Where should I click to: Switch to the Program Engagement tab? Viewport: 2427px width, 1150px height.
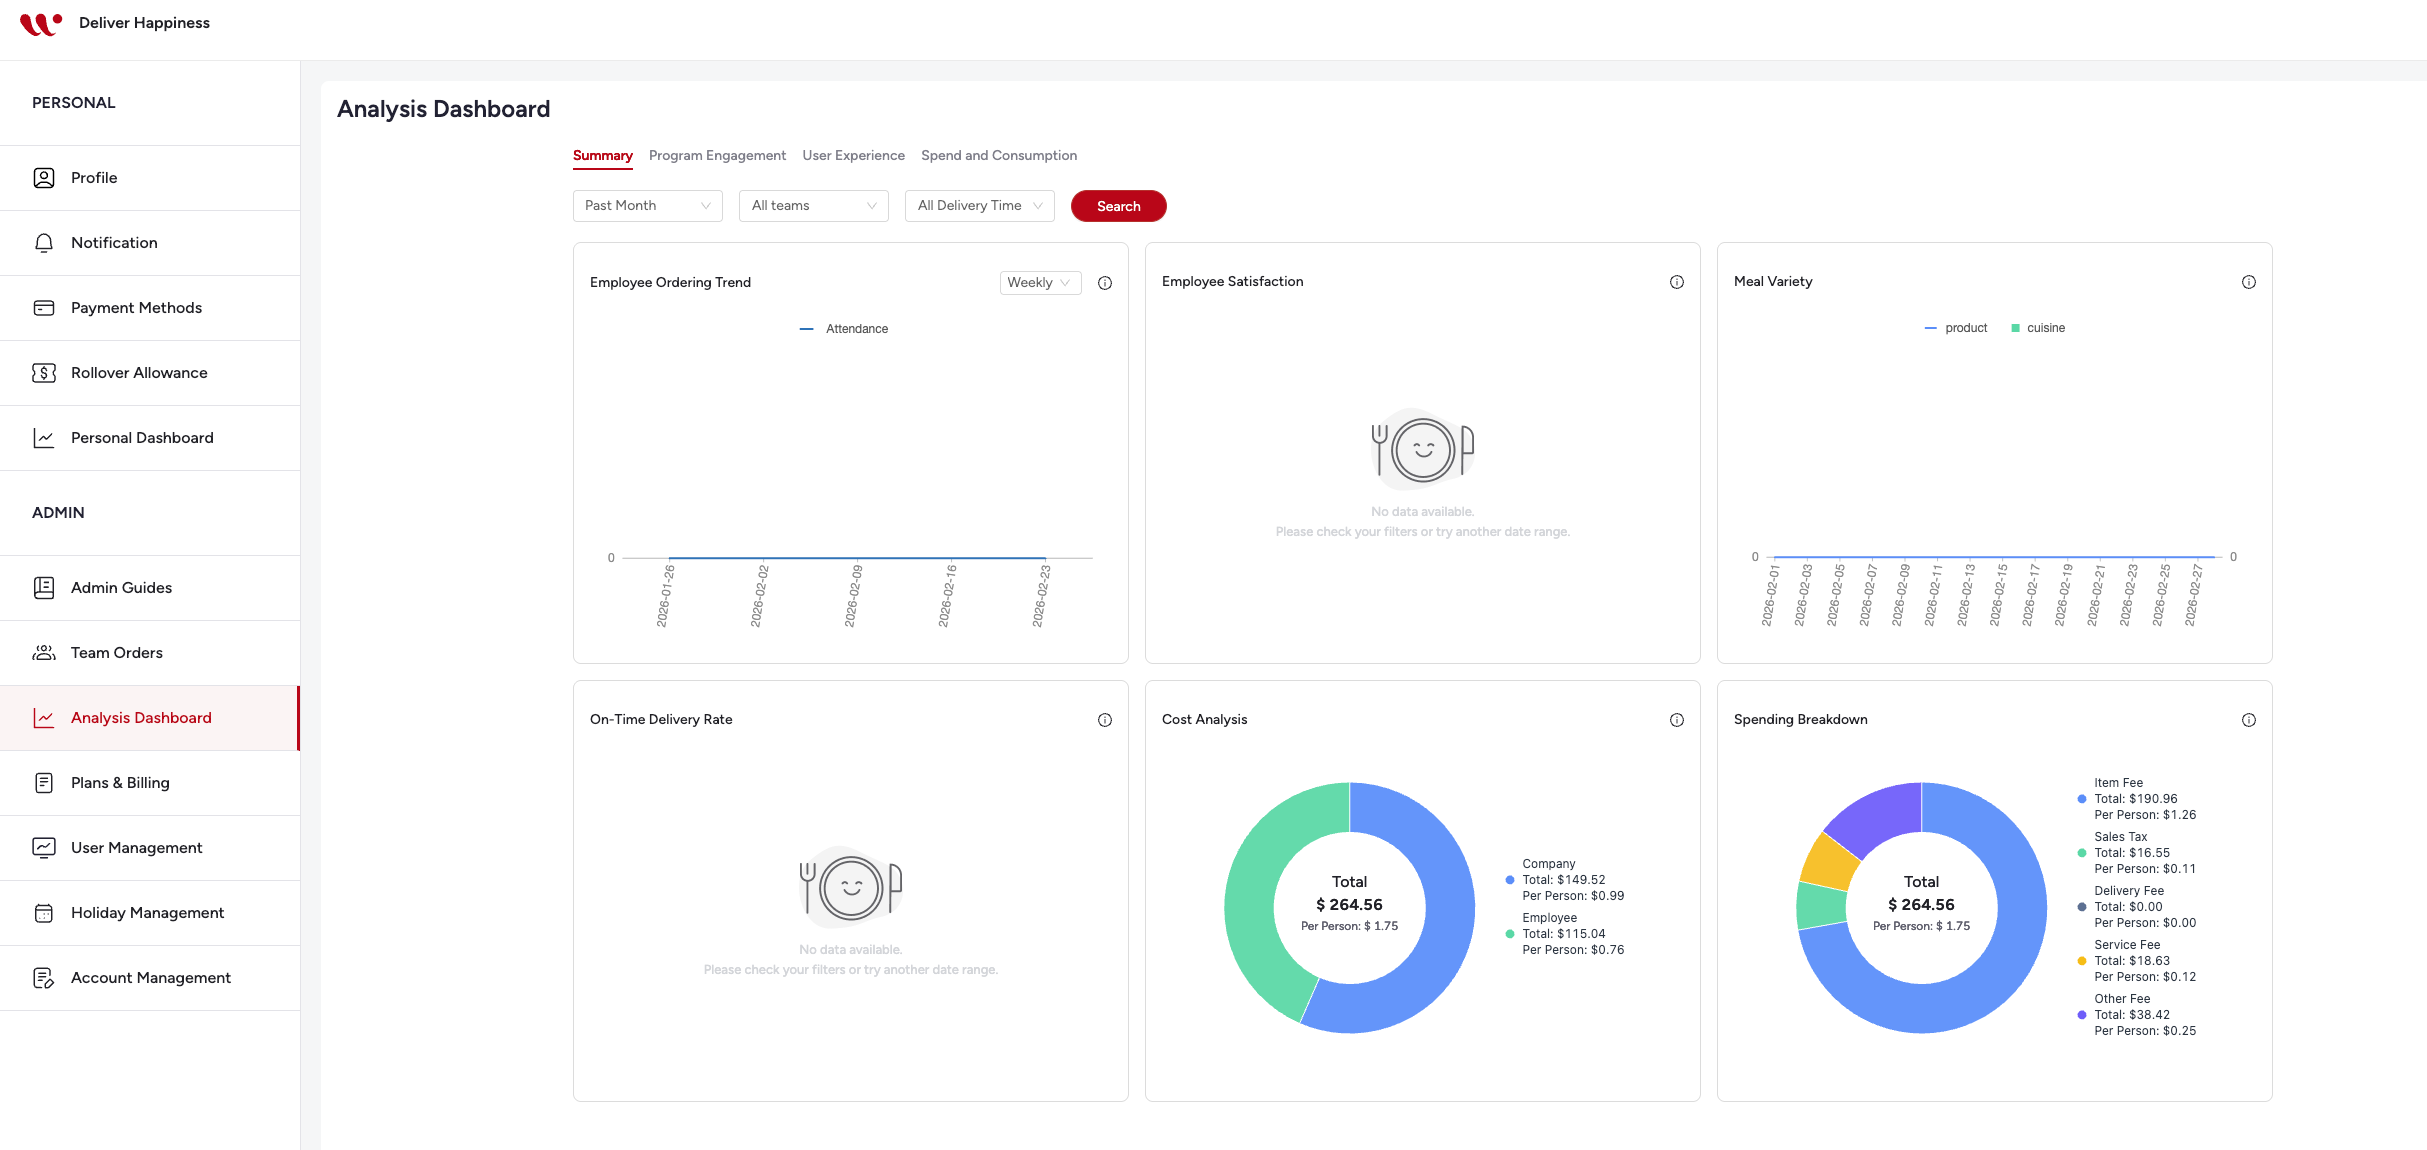(x=717, y=155)
